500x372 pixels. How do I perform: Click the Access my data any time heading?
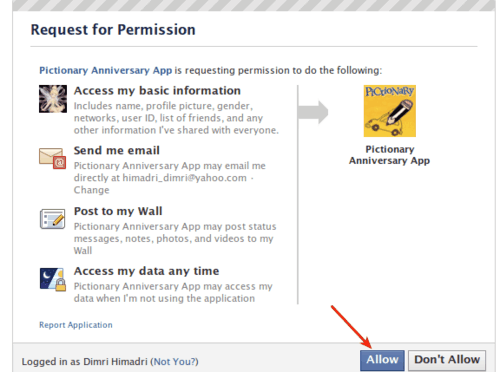coord(147,271)
